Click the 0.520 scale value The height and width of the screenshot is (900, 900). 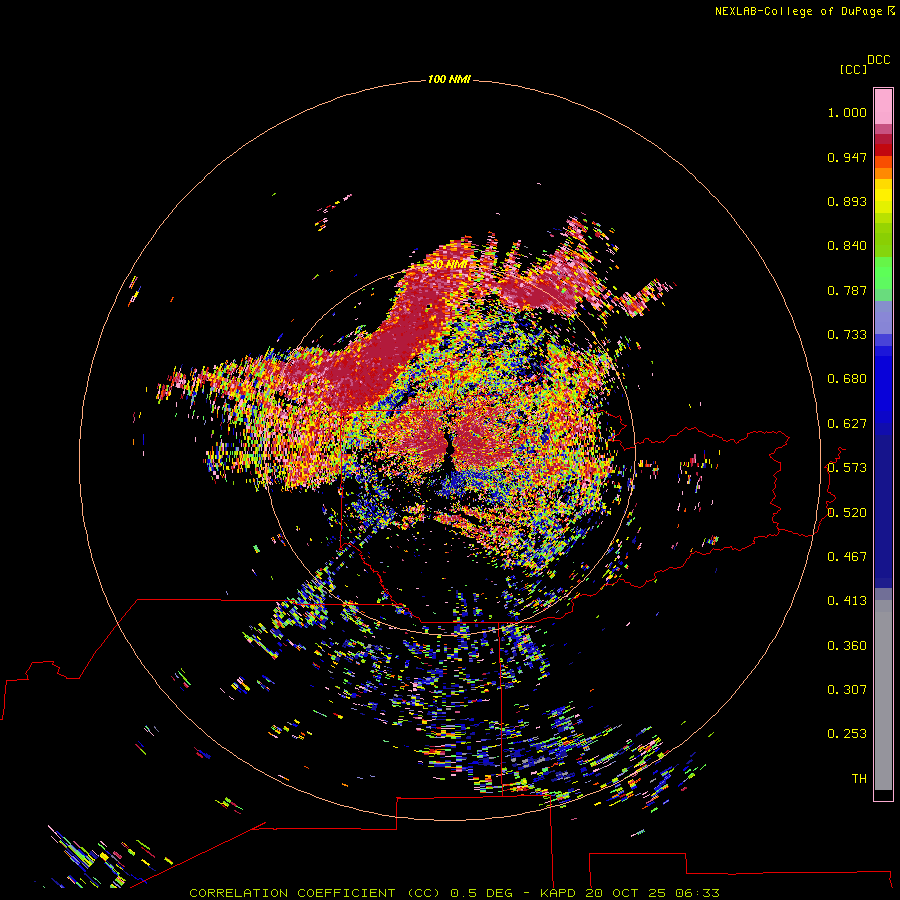coord(847,513)
